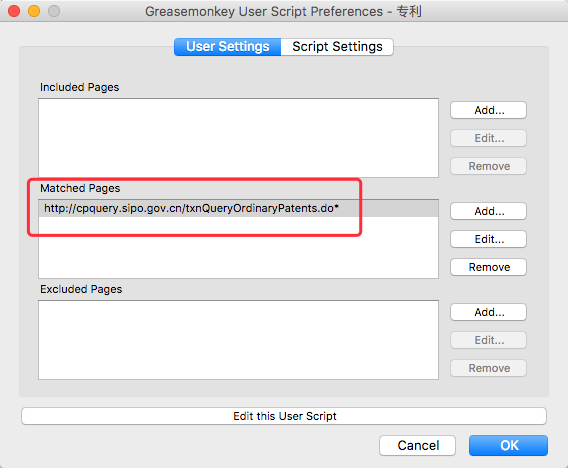Close the Greasemonkey preferences window
The image size is (568, 468).
14,11
